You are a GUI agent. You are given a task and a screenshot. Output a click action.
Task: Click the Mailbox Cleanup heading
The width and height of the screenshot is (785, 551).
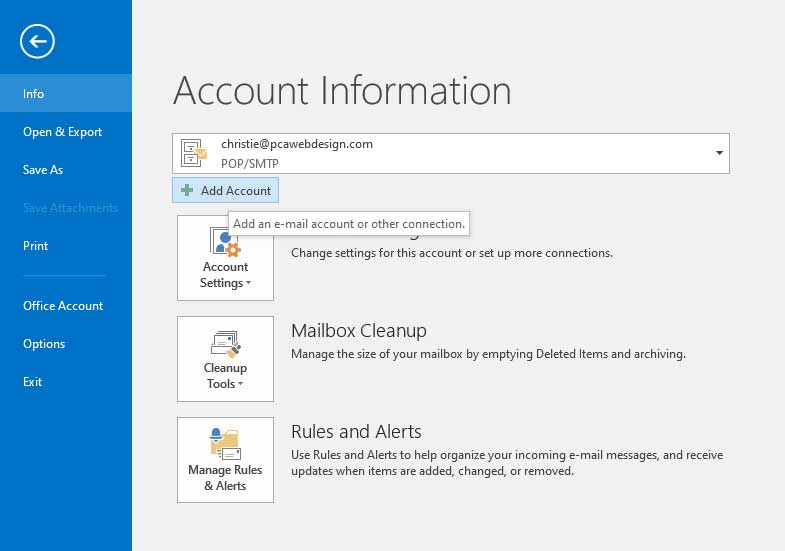point(359,331)
